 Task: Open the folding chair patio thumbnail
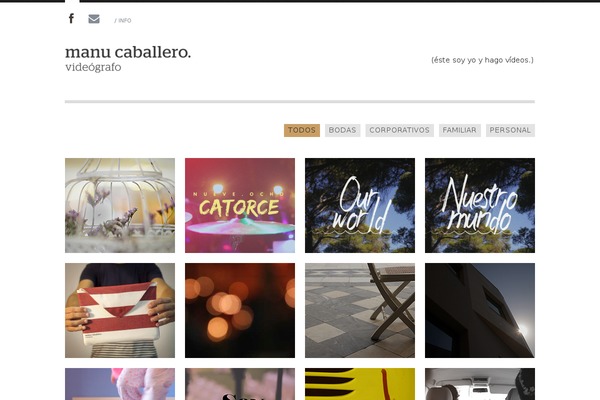click(360, 310)
